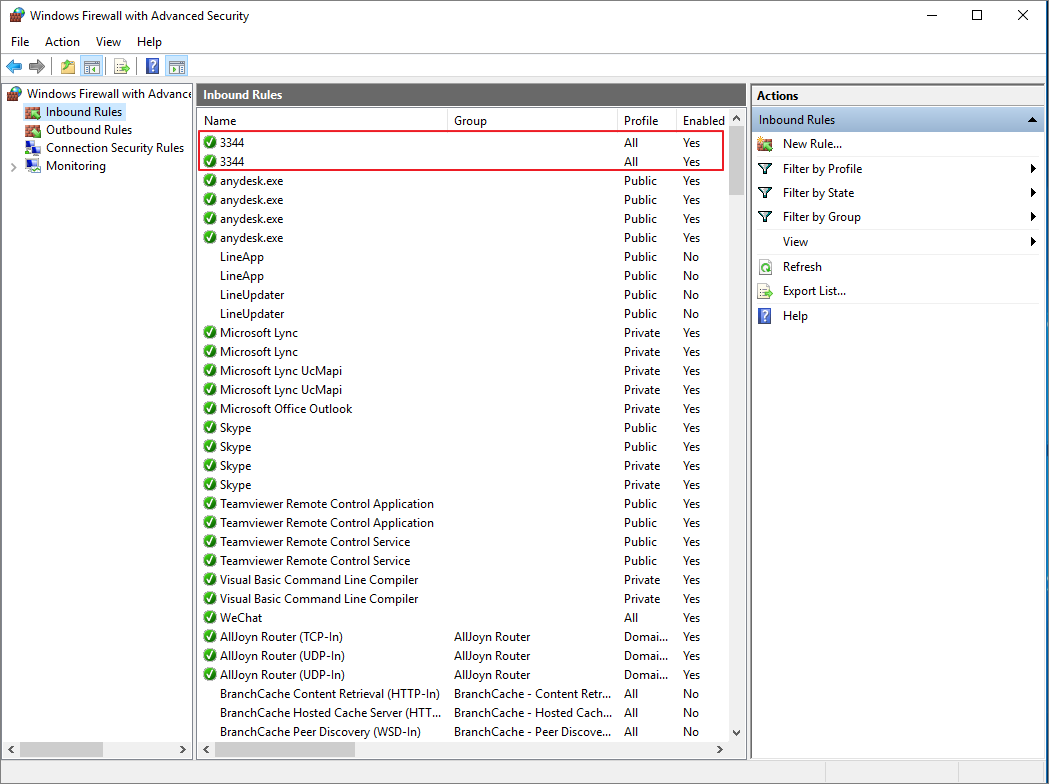
Task: Click the rules list vertical scrollbar thumb
Action: (737, 161)
